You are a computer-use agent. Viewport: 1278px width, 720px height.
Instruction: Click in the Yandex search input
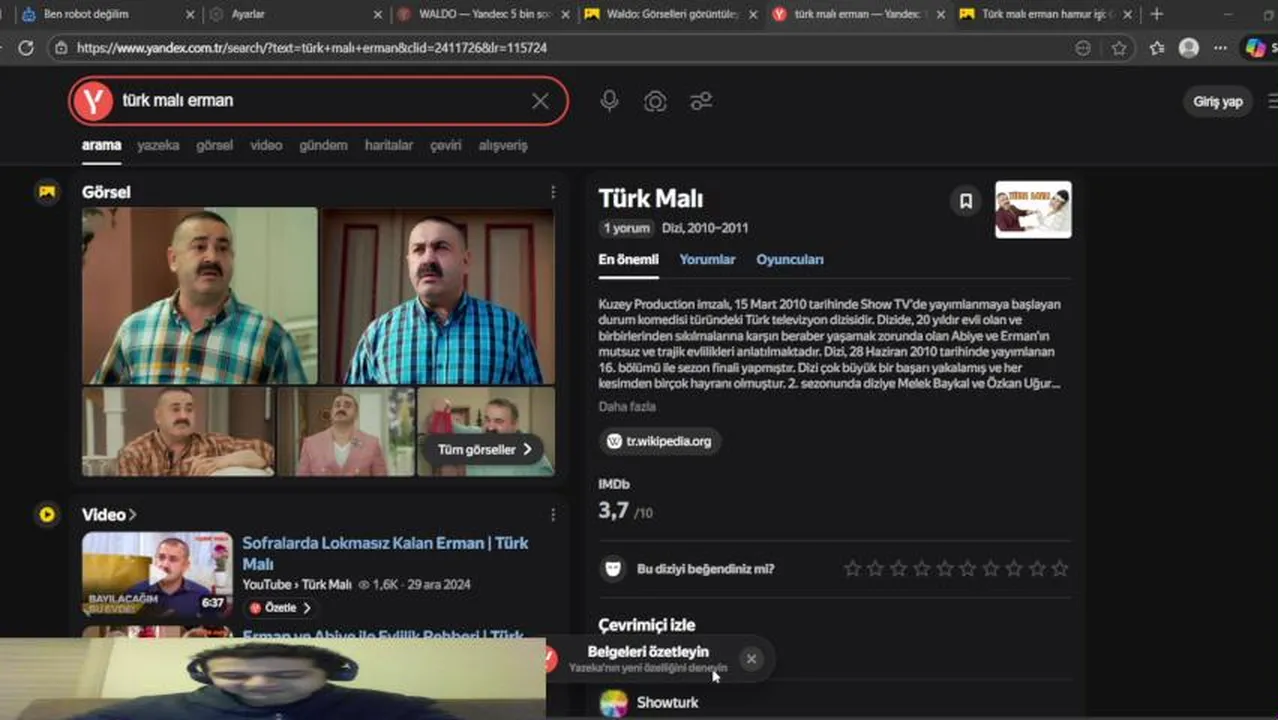[320, 101]
